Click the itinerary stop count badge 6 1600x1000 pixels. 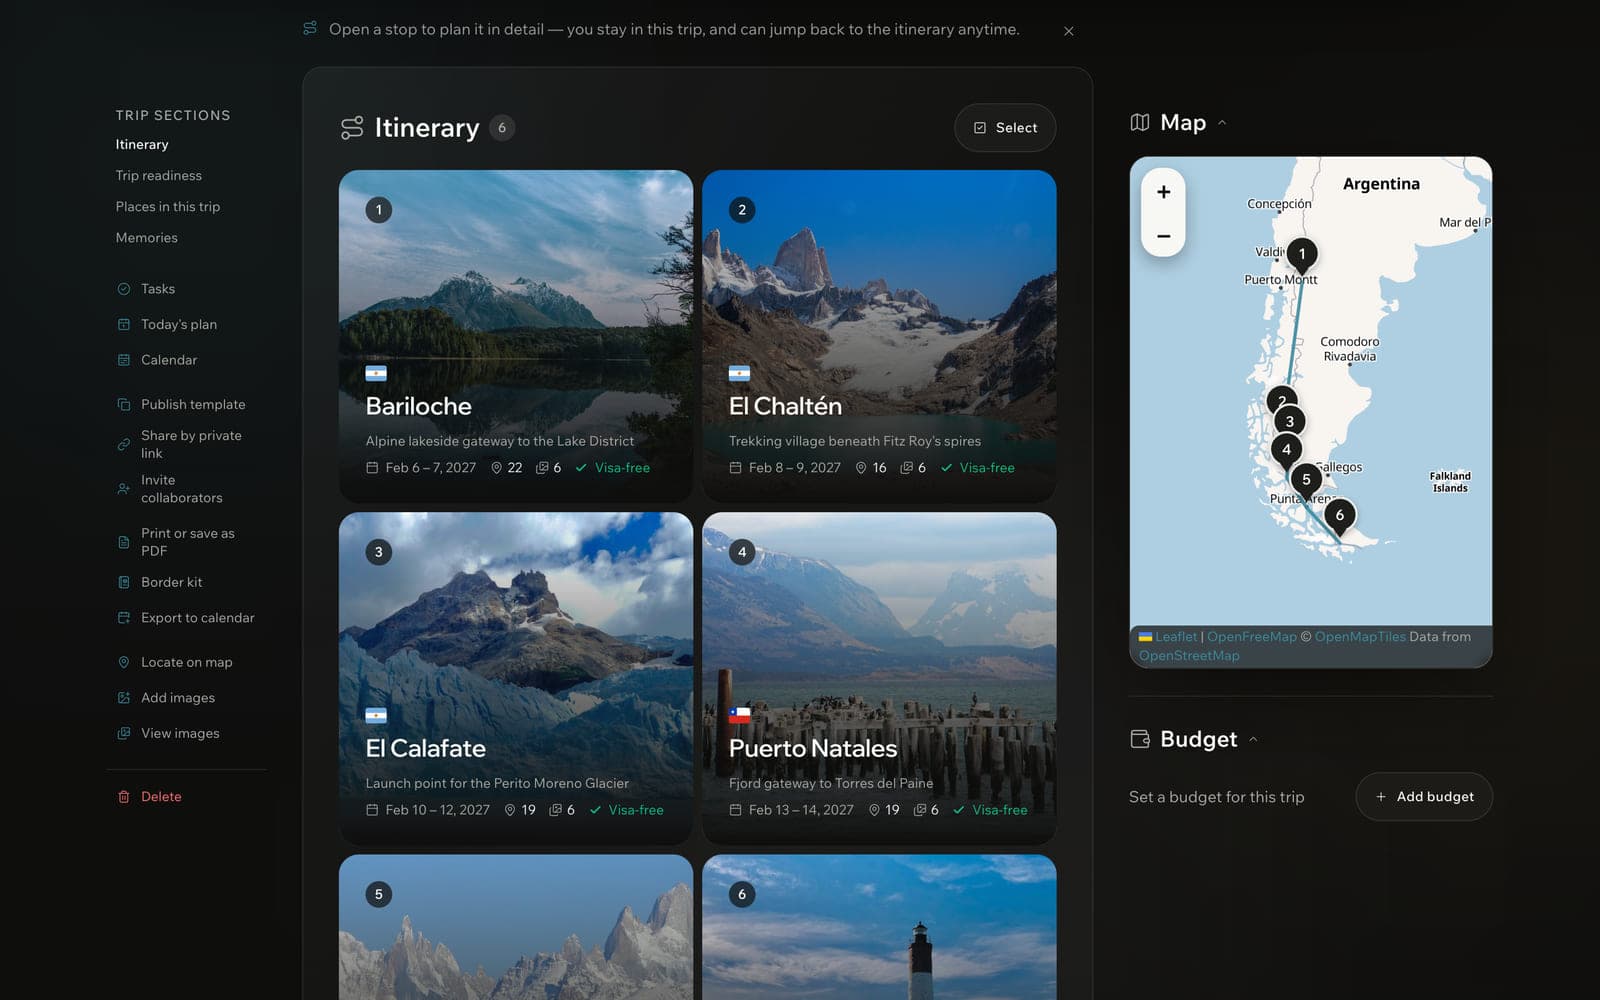click(502, 128)
